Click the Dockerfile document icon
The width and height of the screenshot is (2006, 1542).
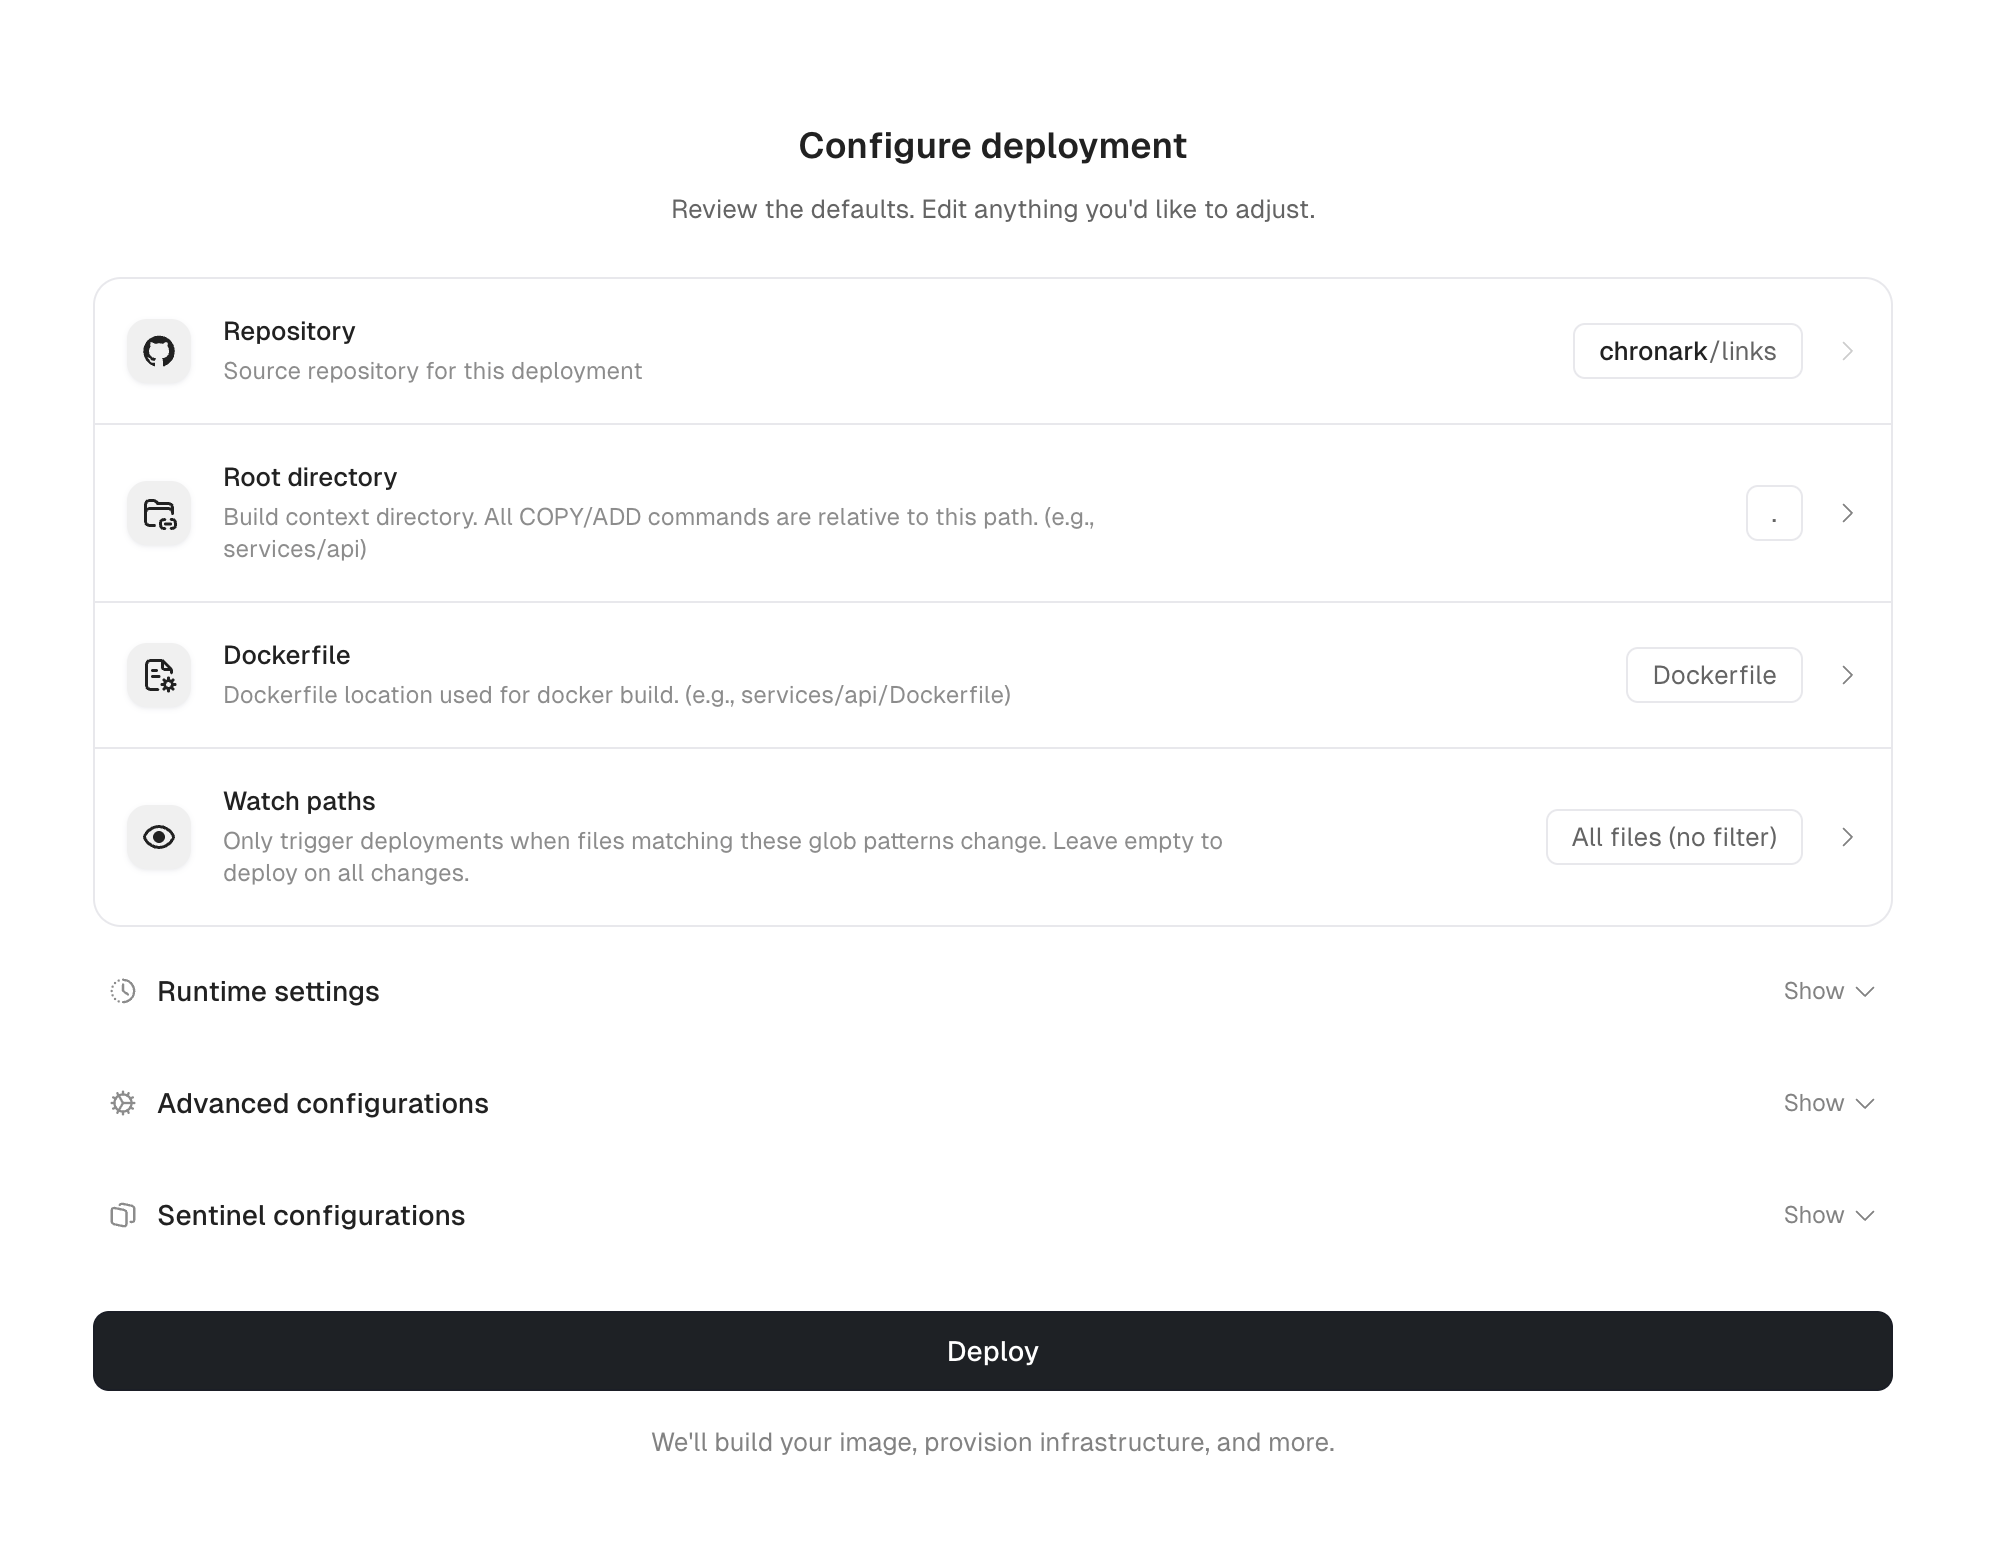(158, 675)
